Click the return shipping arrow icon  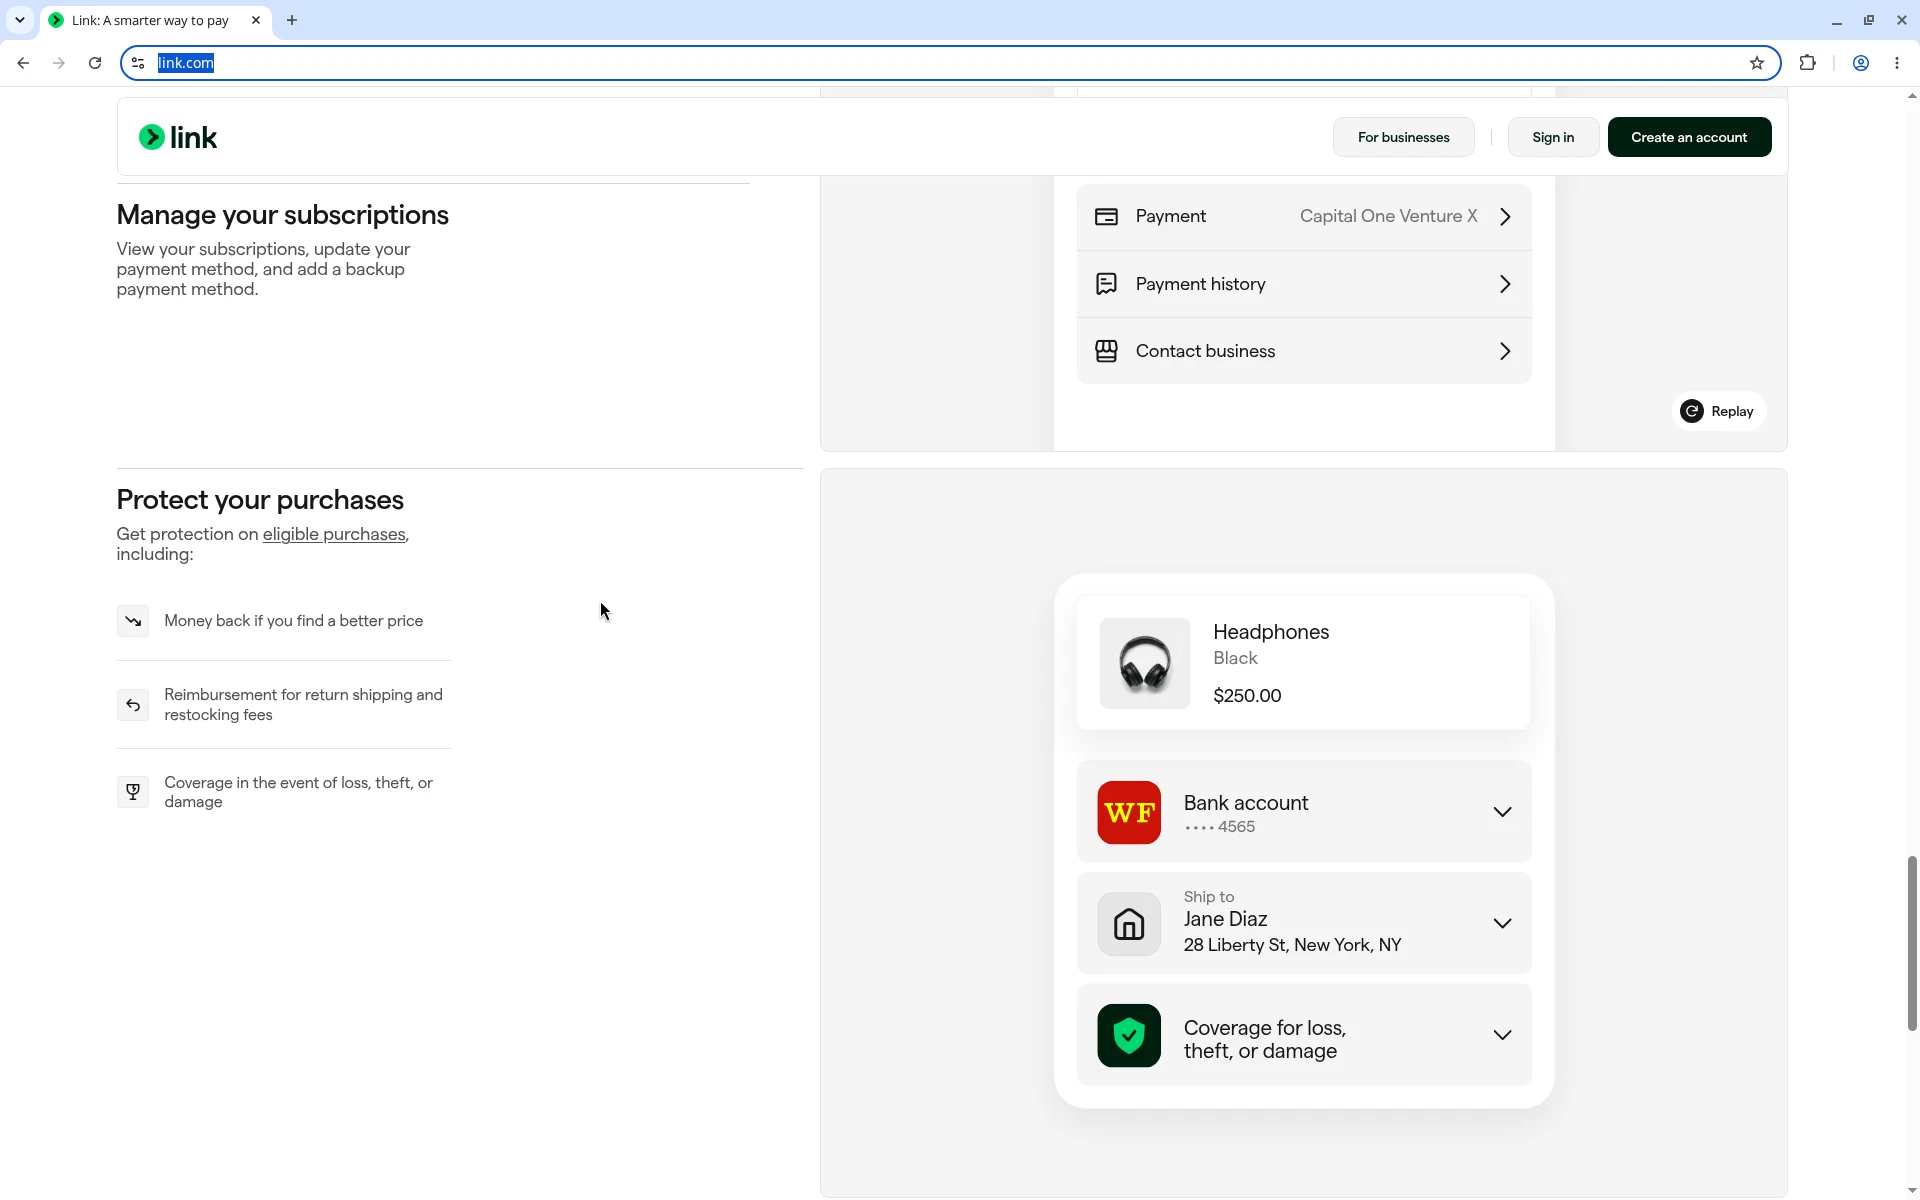[133, 705]
